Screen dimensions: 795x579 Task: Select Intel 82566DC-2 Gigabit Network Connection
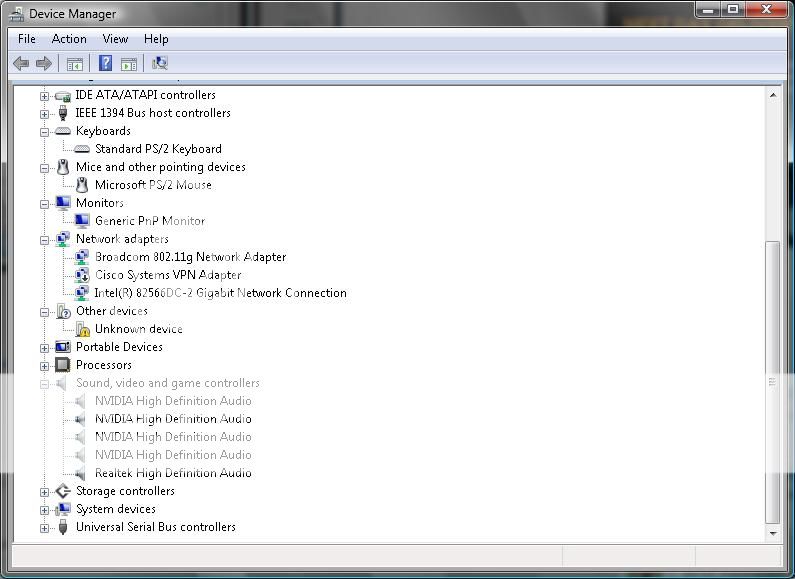[220, 293]
